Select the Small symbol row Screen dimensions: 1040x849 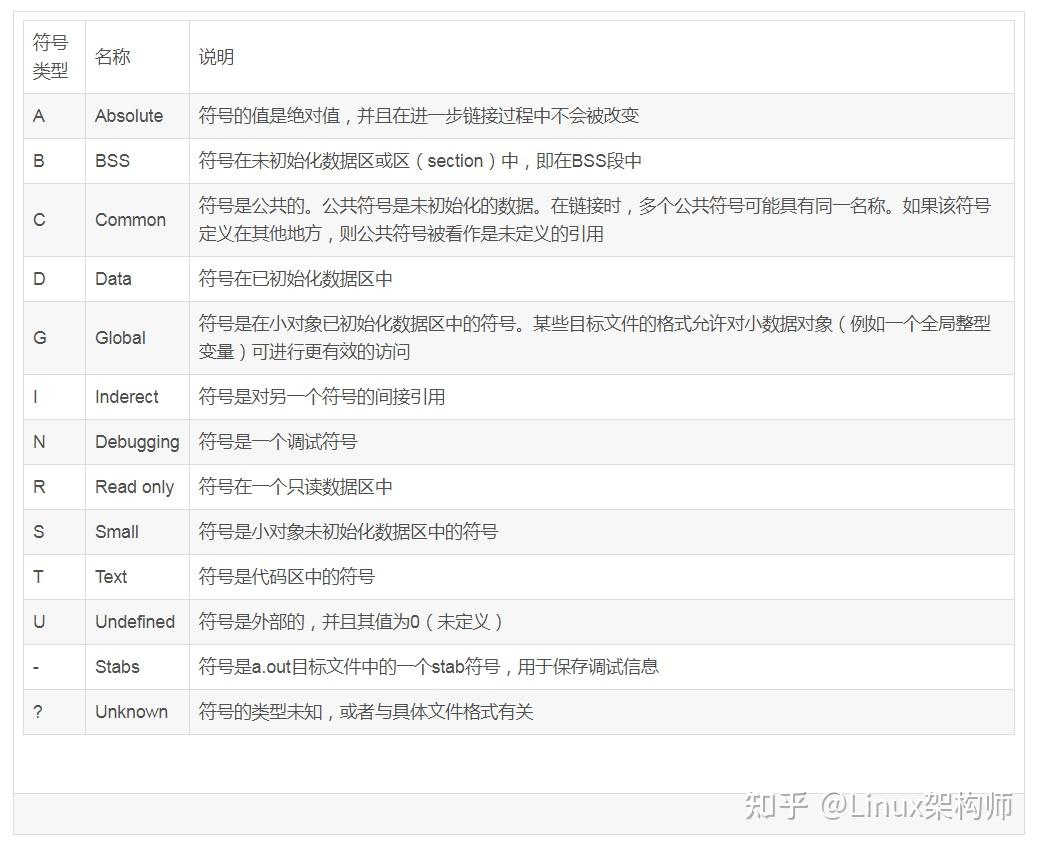click(x=400, y=532)
